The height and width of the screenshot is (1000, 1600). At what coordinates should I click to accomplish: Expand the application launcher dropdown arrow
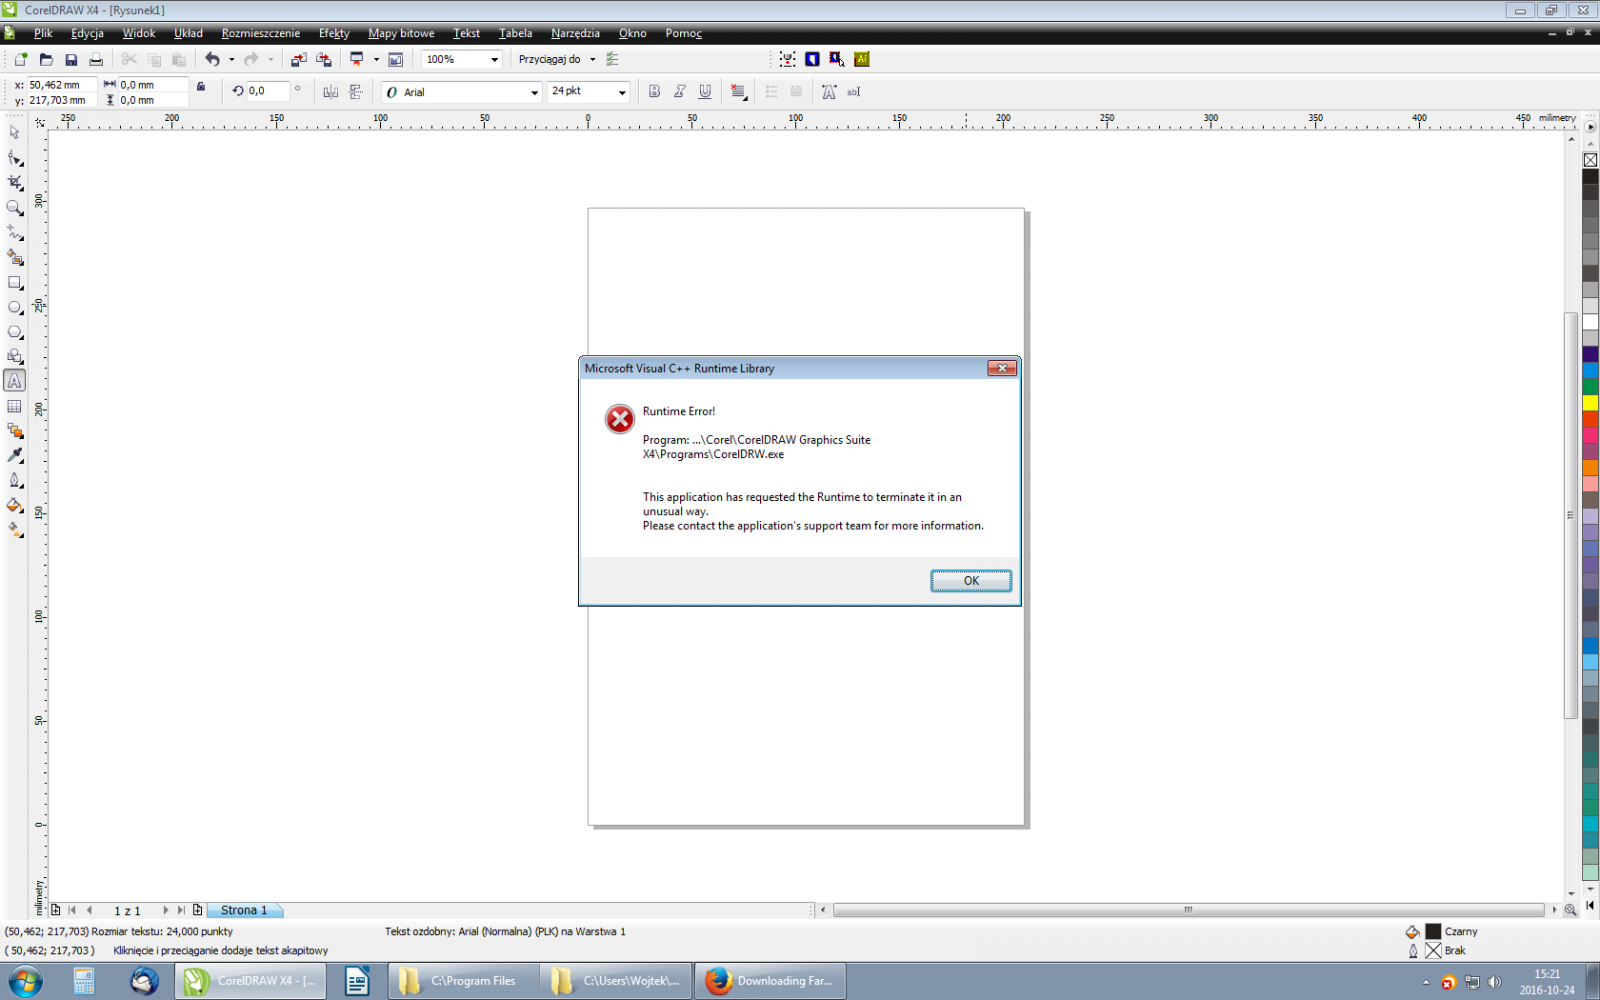coord(376,60)
